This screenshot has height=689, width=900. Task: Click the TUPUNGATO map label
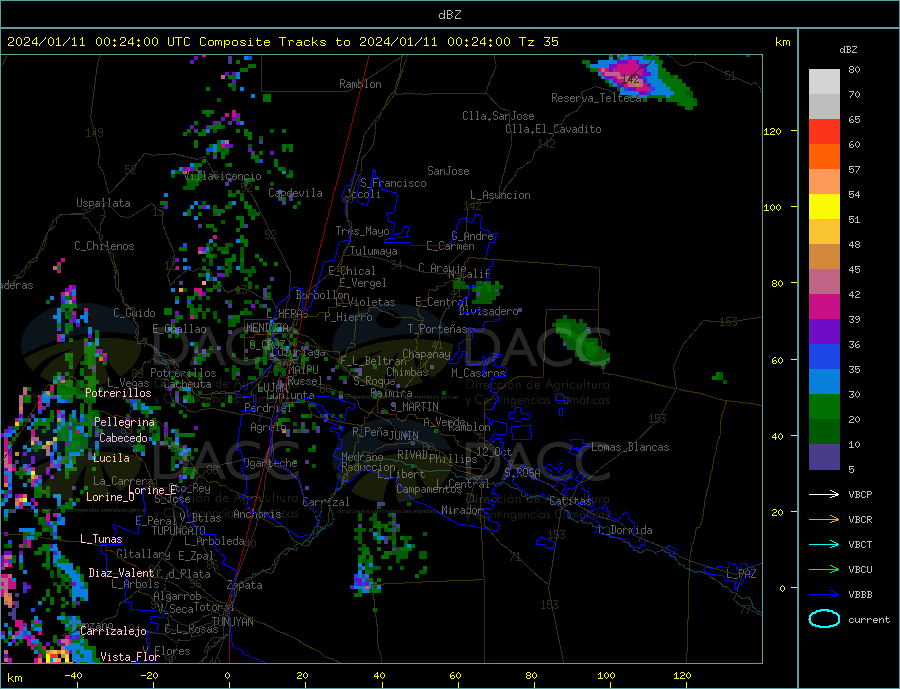(x=179, y=531)
